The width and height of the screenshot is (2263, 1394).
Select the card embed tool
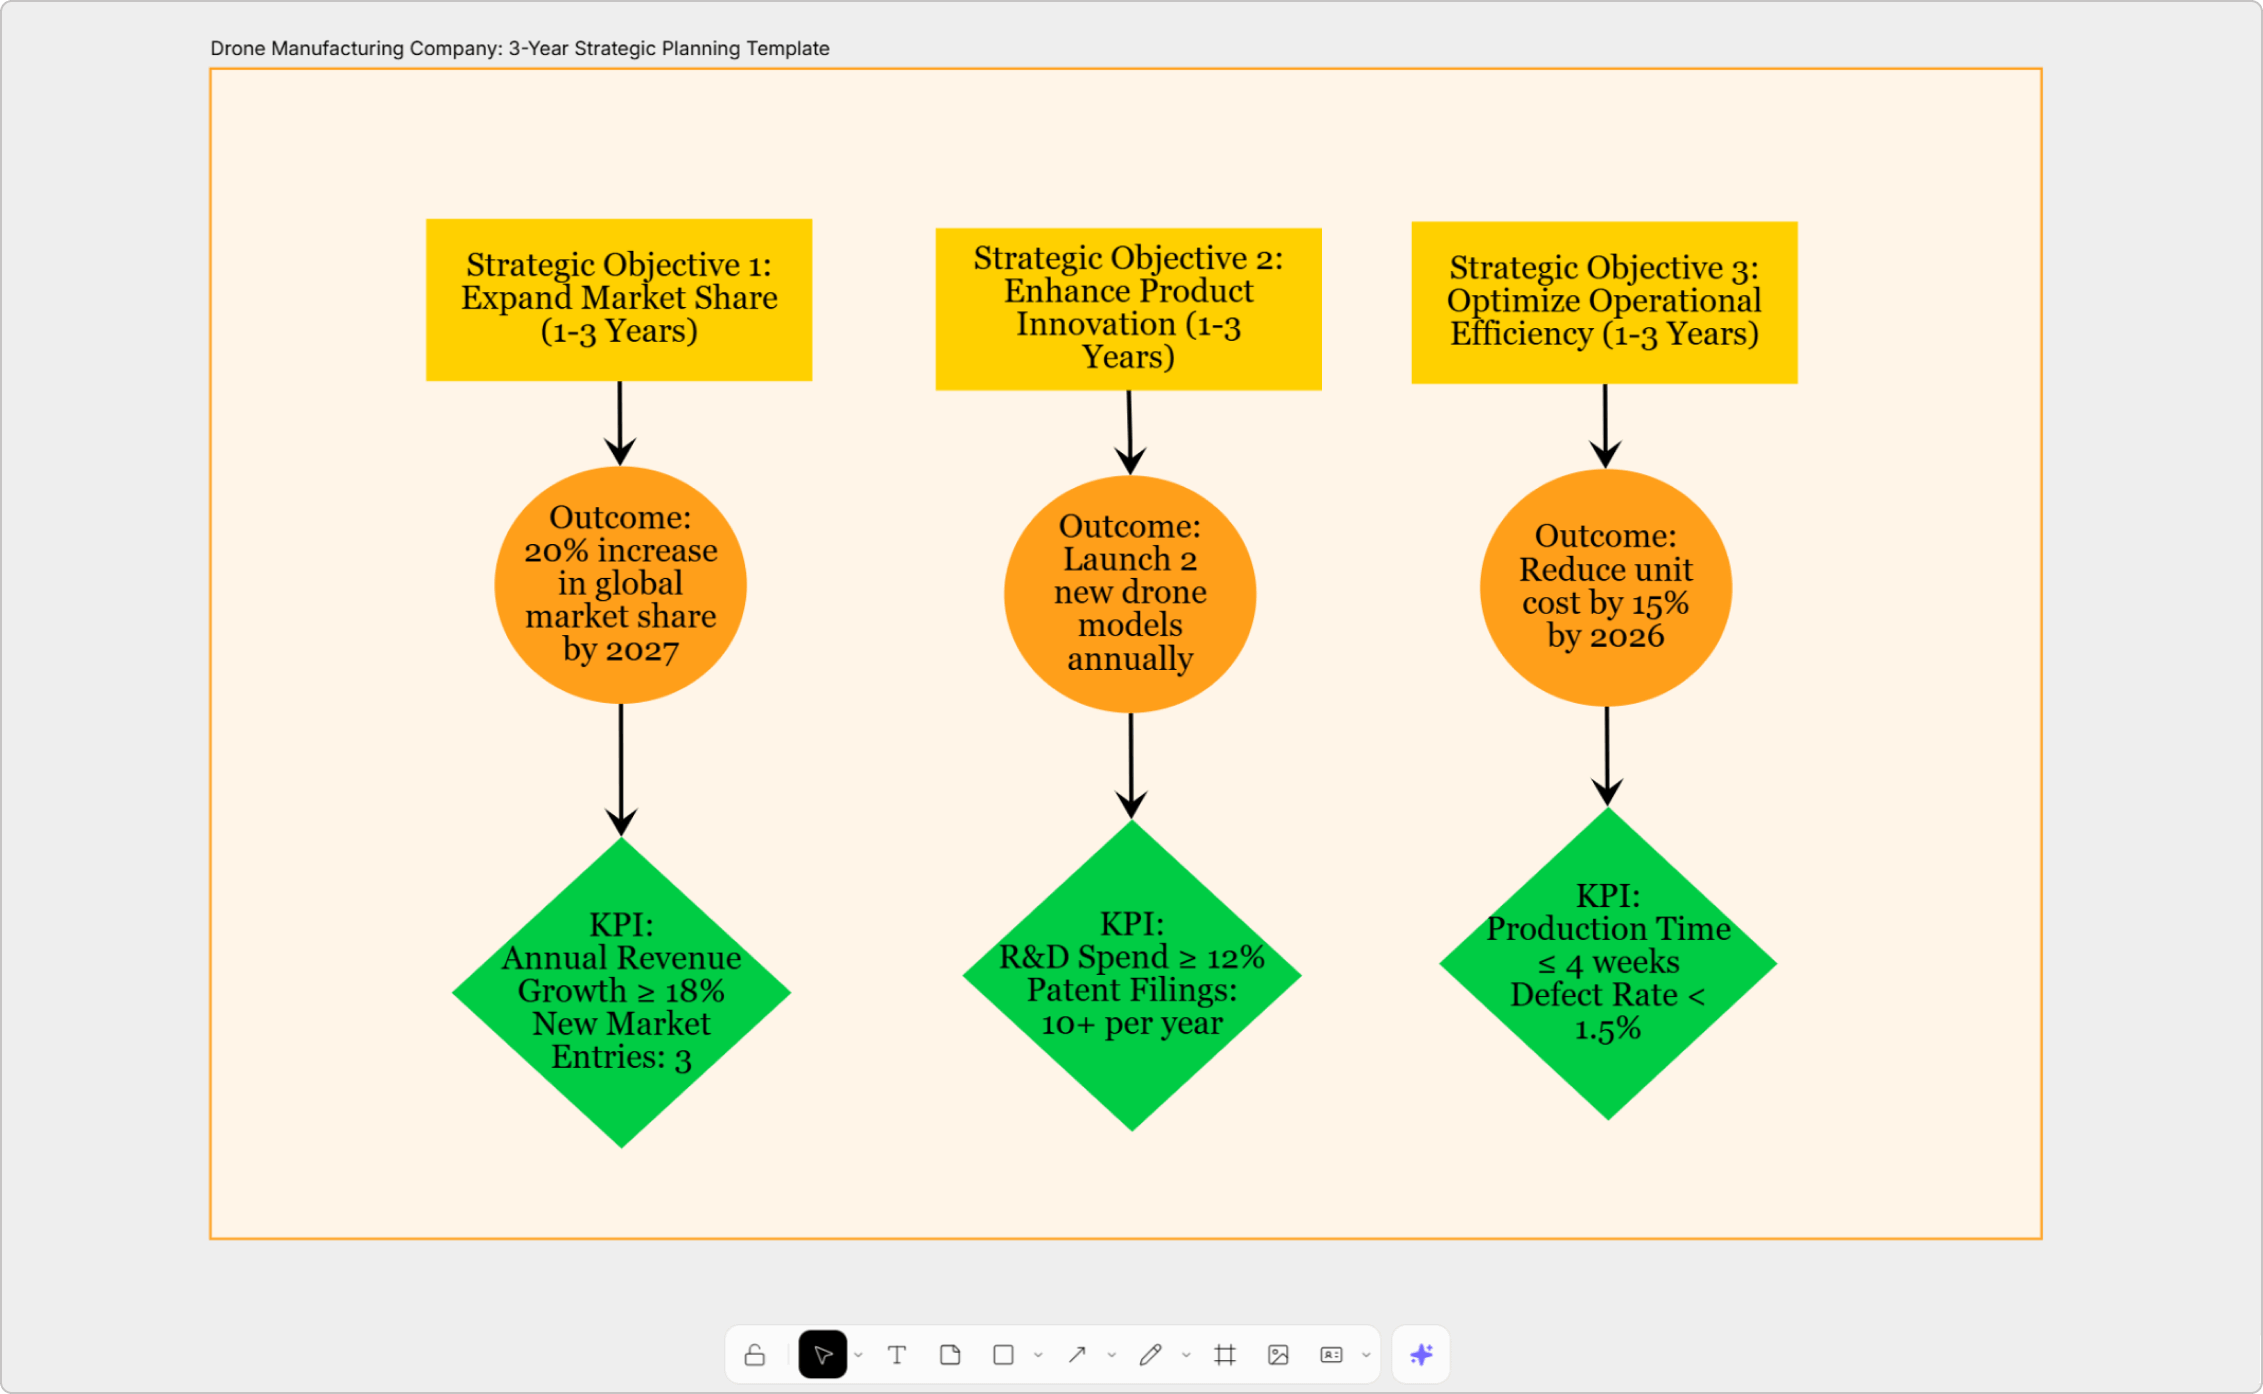(x=1331, y=1355)
